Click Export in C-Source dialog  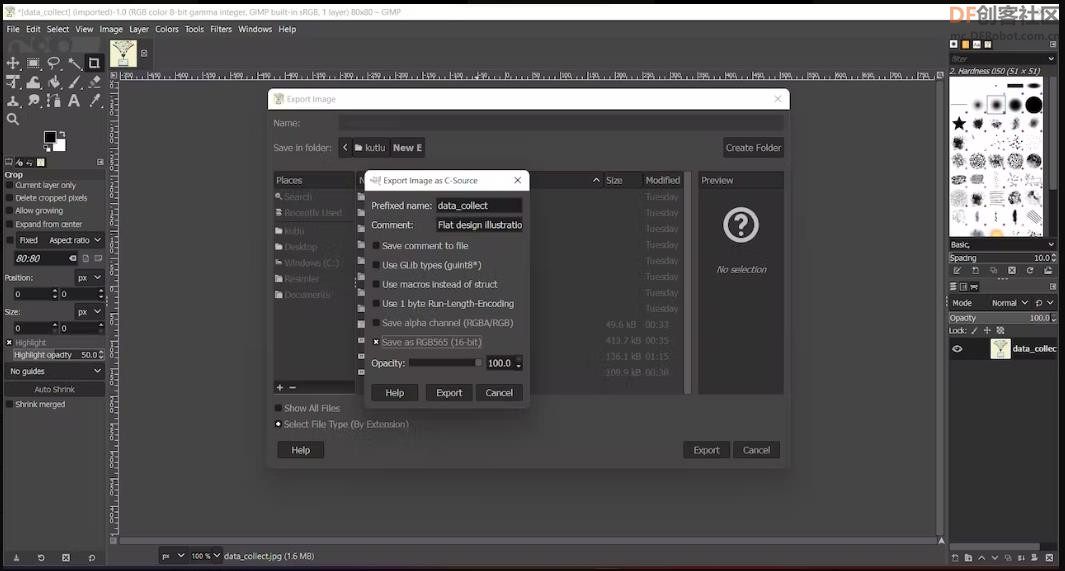(449, 392)
